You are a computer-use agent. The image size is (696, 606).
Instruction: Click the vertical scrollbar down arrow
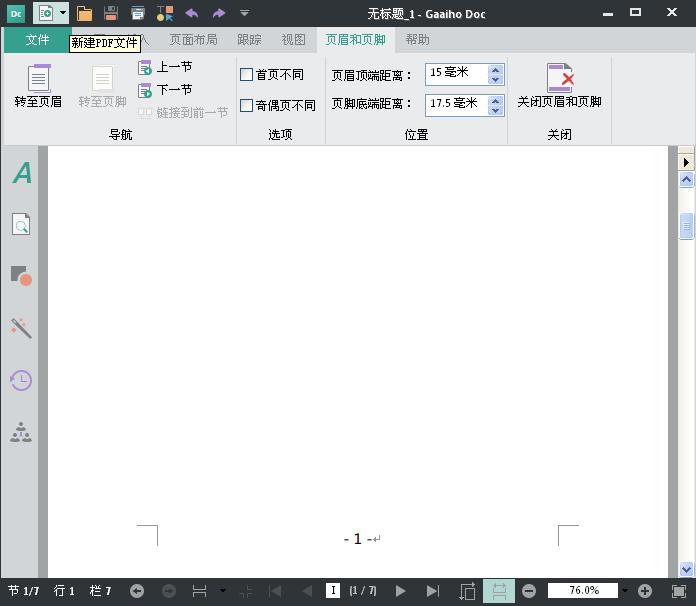click(686, 568)
